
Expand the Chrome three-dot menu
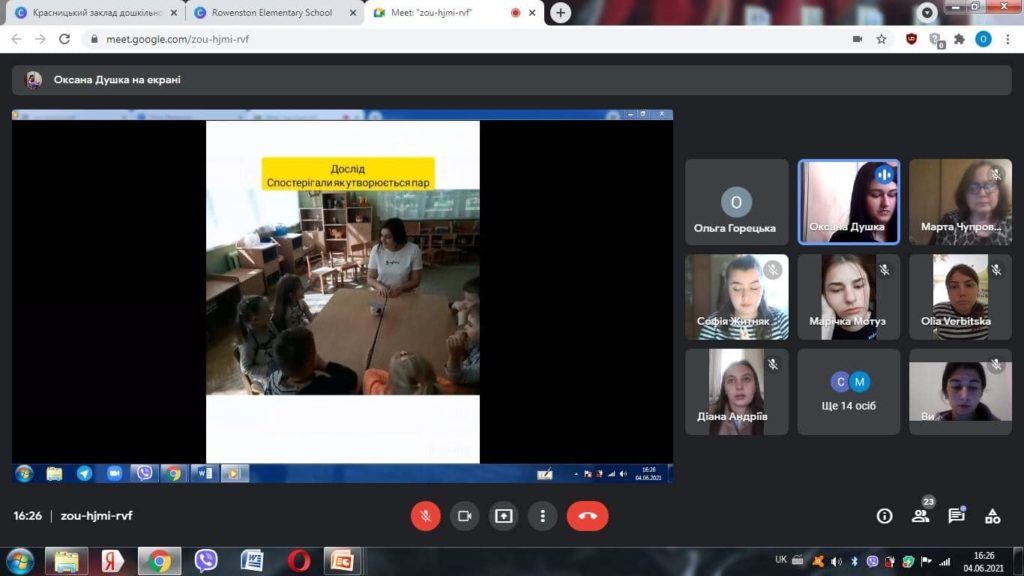point(1008,39)
